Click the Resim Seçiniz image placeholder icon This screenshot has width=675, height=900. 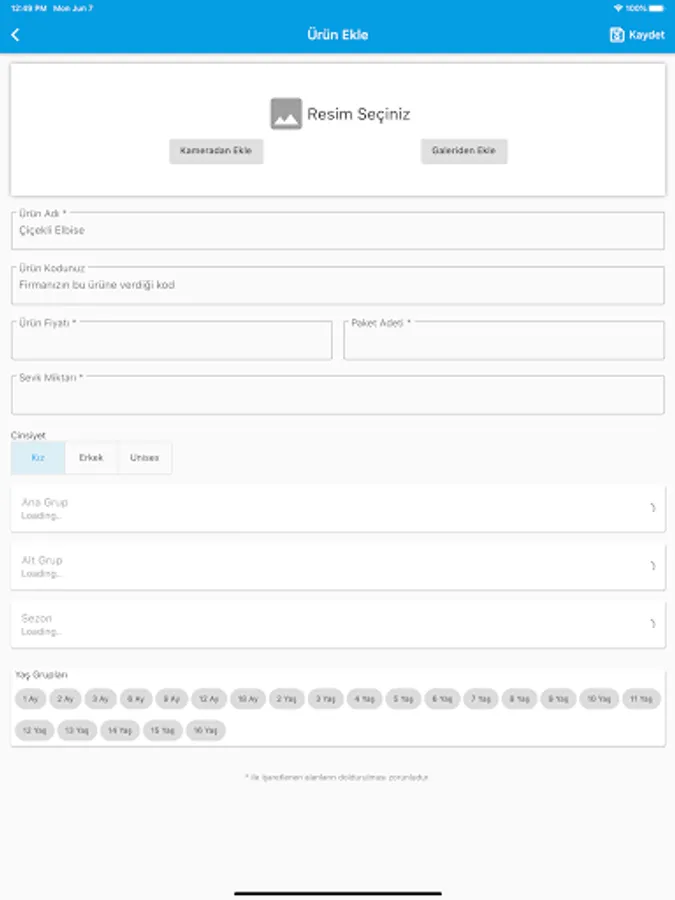point(286,114)
